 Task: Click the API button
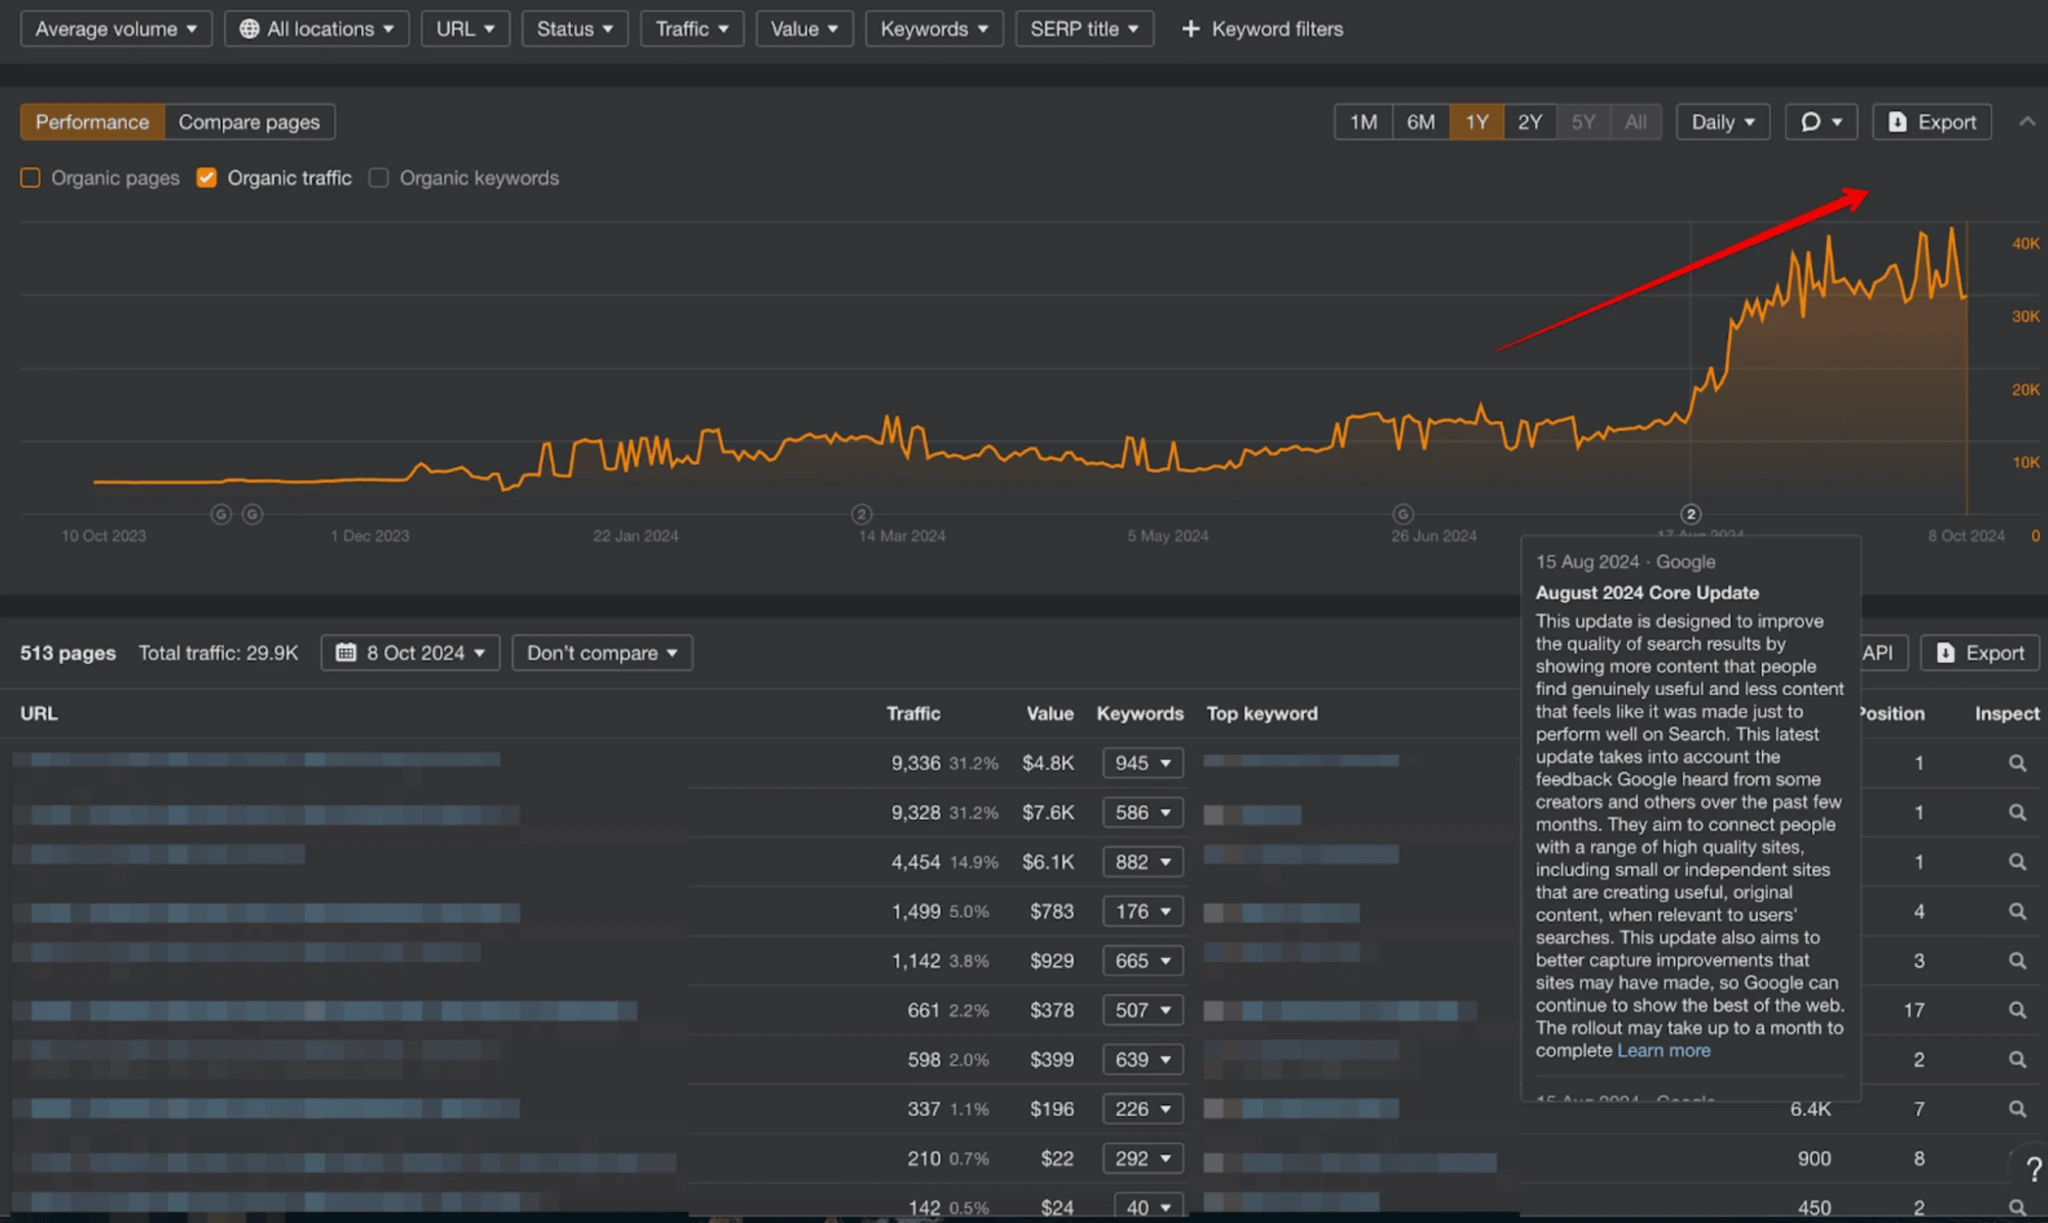[x=1878, y=653]
